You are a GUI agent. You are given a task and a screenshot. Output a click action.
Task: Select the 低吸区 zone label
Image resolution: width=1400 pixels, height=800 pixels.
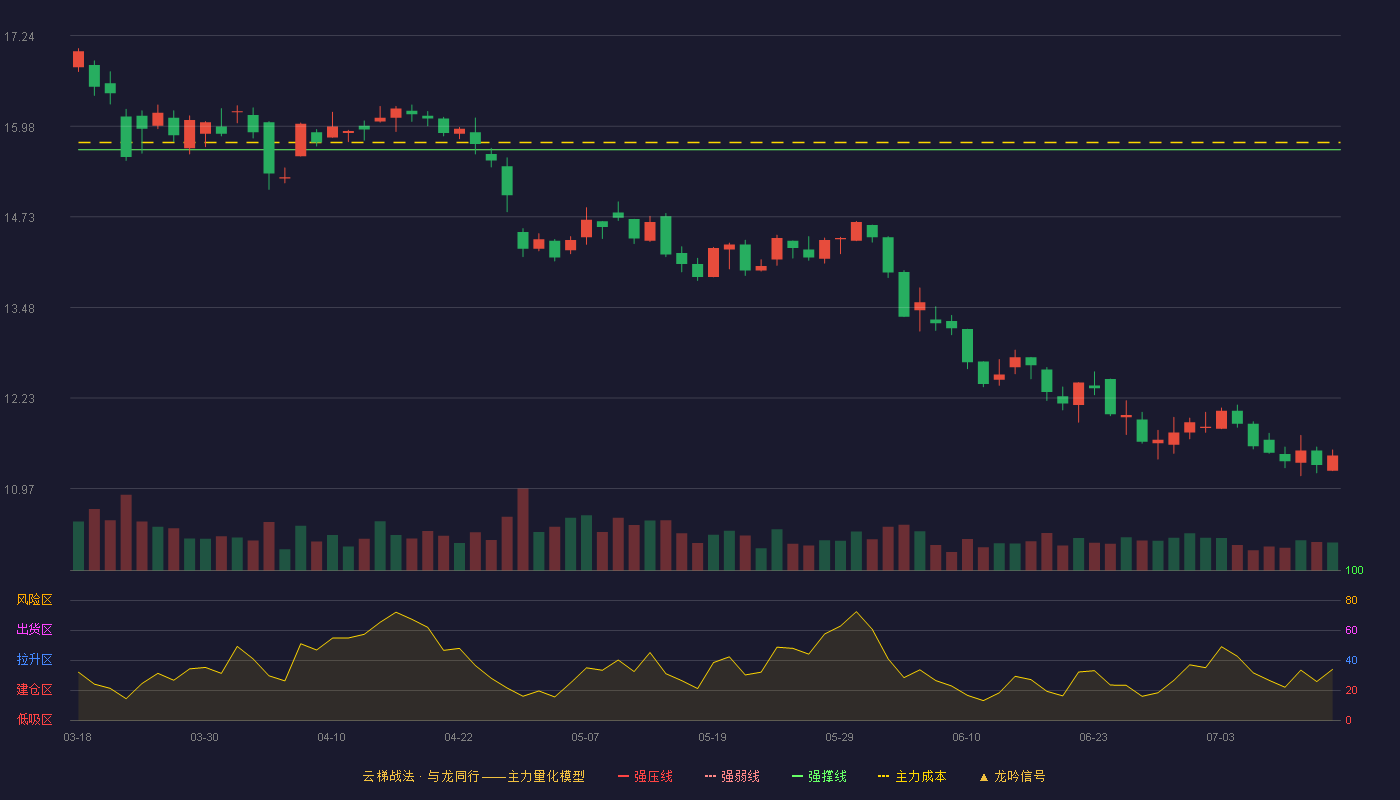[x=34, y=719]
